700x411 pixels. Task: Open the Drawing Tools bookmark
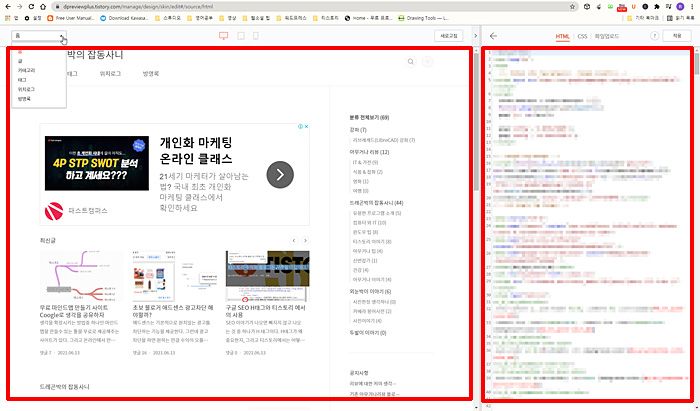click(423, 18)
